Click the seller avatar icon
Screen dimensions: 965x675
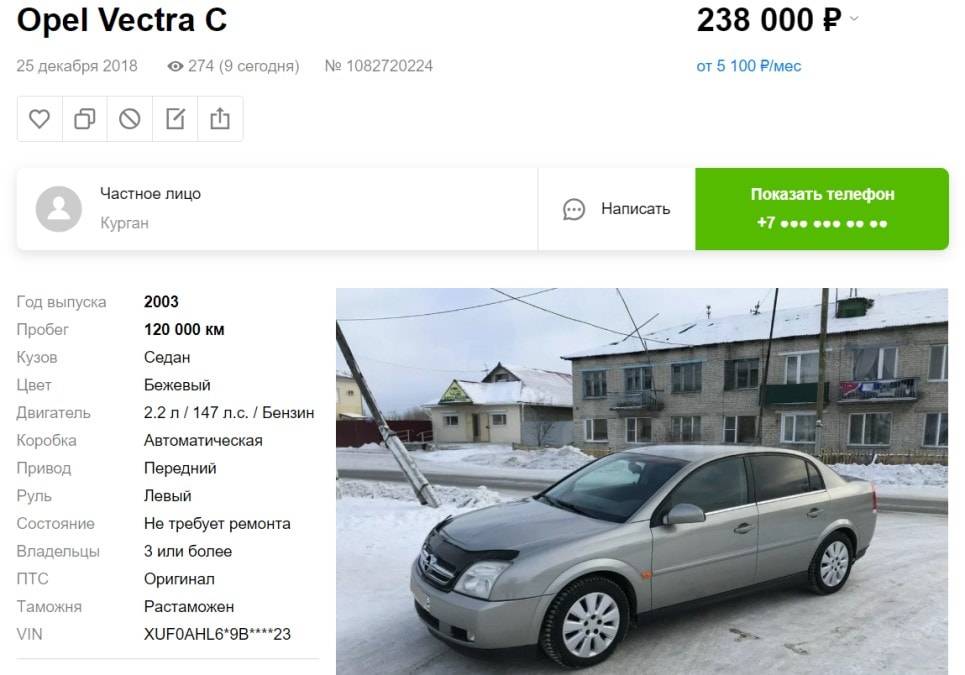tap(58, 209)
